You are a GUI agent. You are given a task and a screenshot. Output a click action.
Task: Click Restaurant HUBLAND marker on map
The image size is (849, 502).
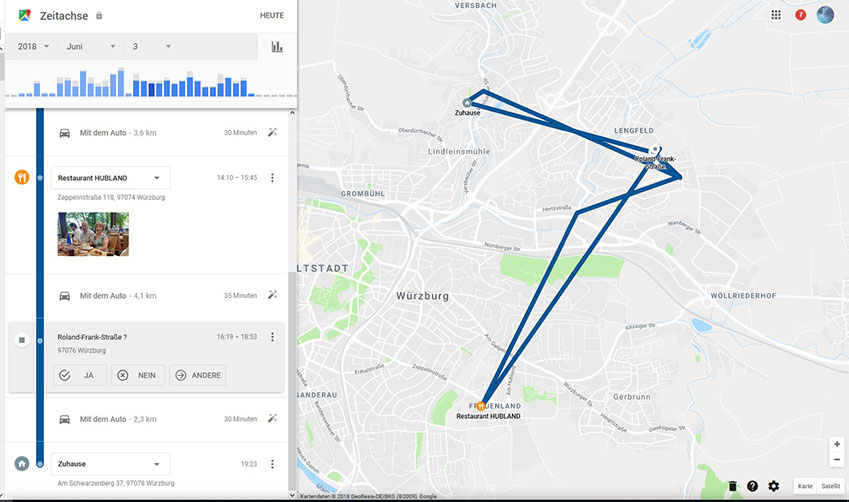pyautogui.click(x=480, y=406)
